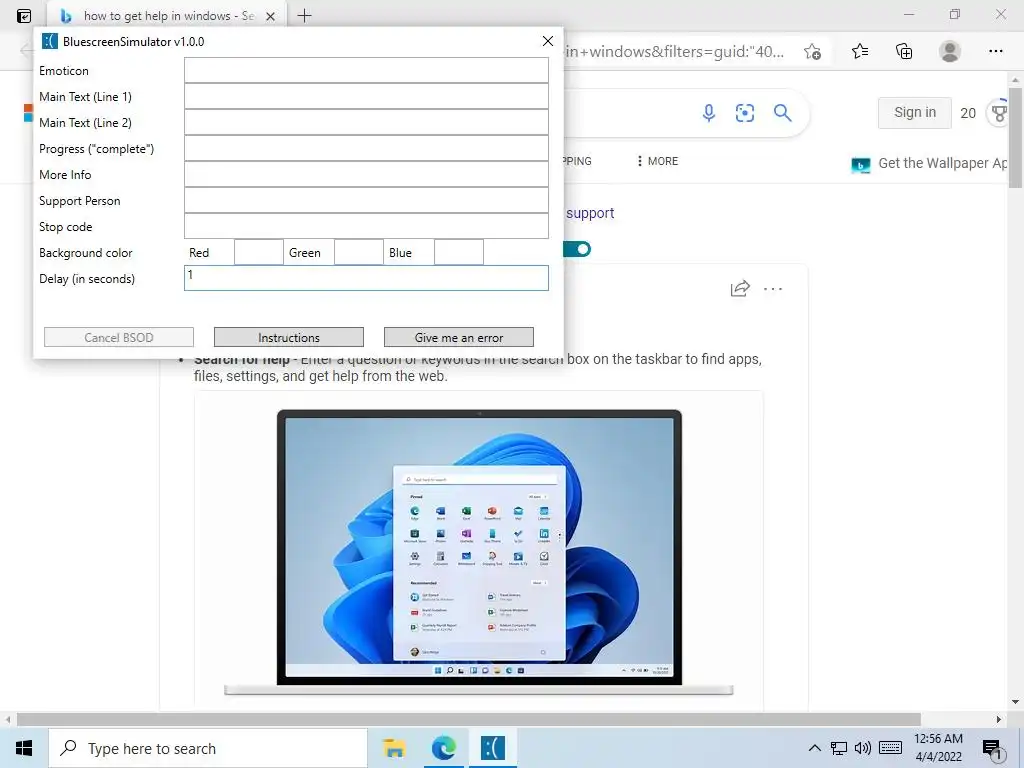1024x768 pixels.
Task: Show hidden system tray icons
Action: [x=814, y=748]
